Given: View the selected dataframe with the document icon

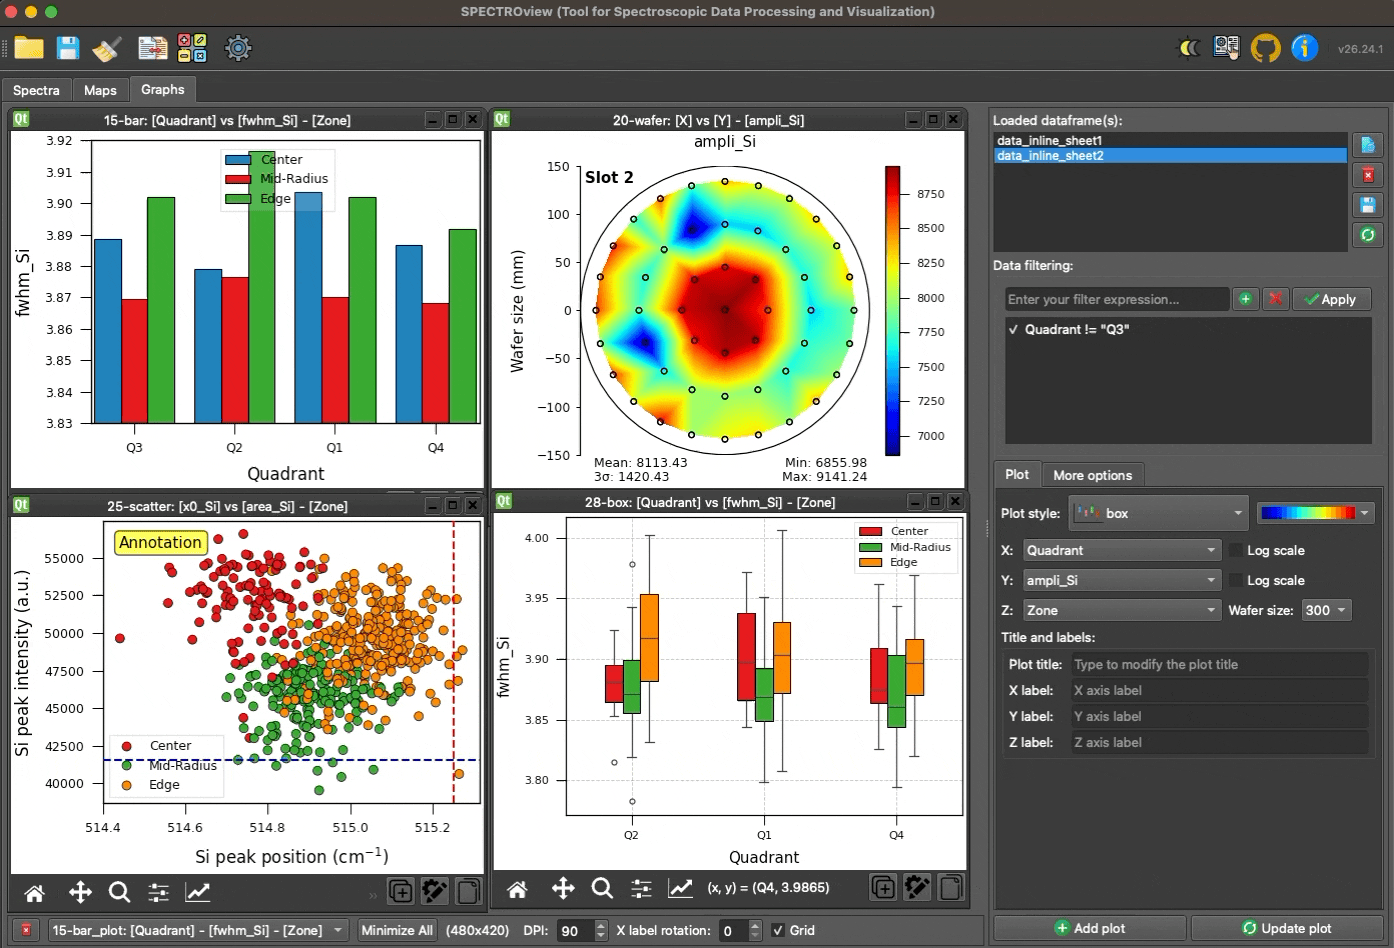Looking at the screenshot, I should [x=1367, y=145].
